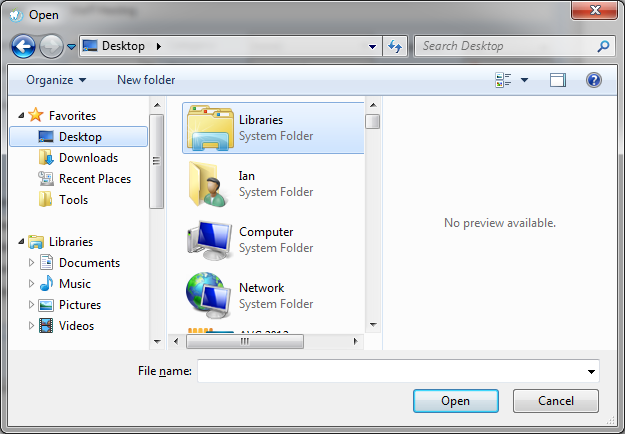Toggle the preview pane button
625x434 pixels.
point(558,80)
